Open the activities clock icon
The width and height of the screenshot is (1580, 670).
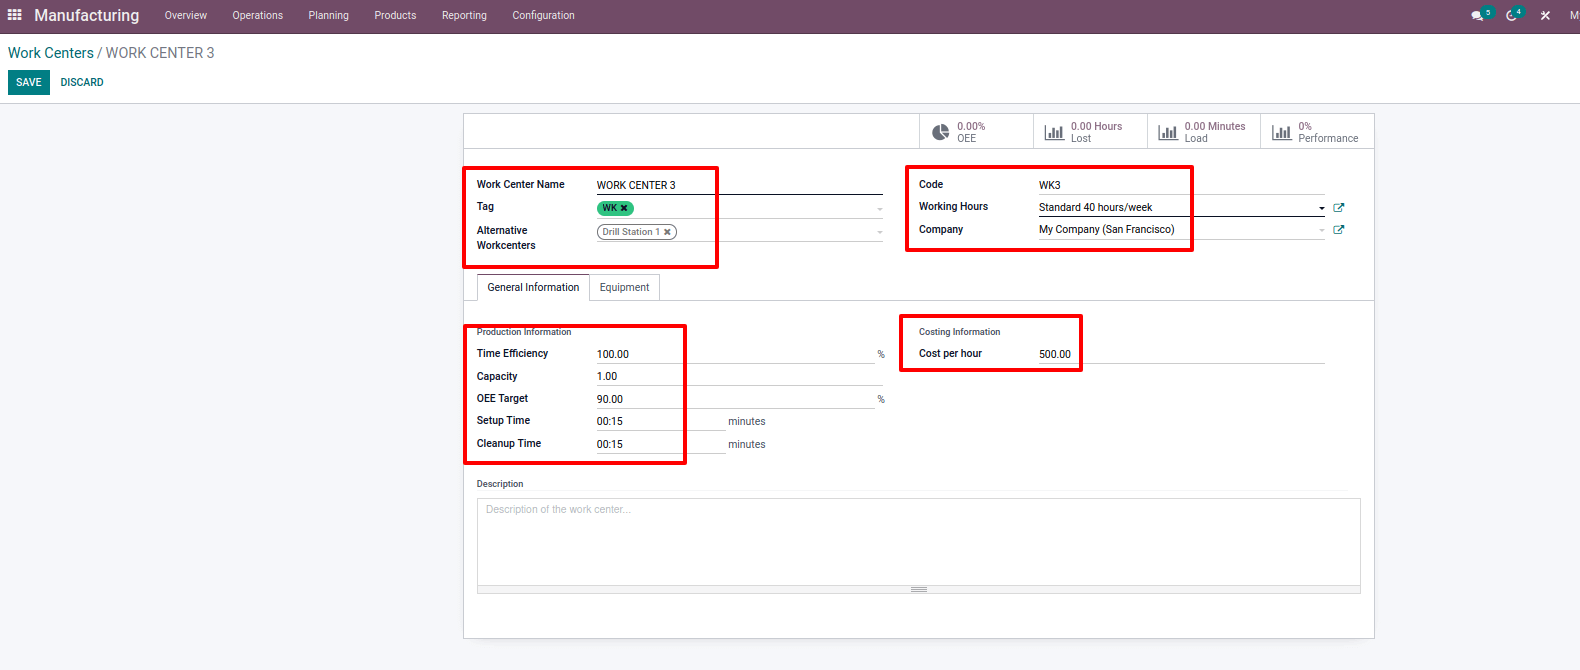1511,16
